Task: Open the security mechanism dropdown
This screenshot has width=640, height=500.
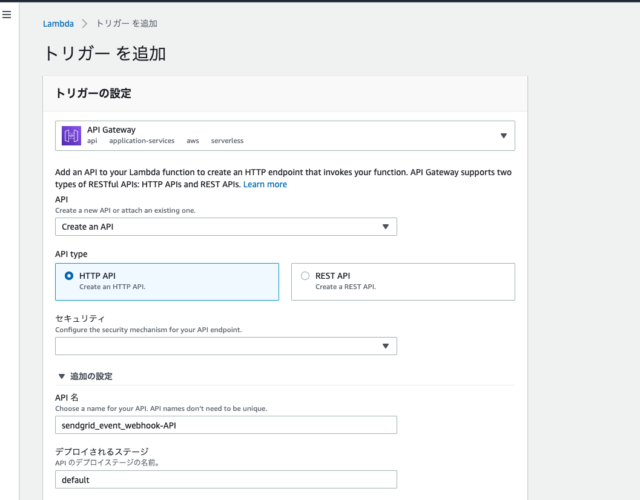Action: [x=226, y=346]
